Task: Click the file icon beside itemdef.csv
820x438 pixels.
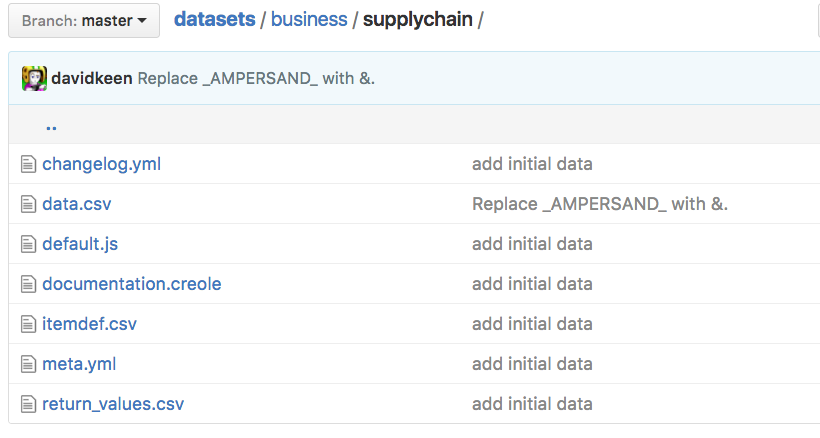Action: tap(28, 324)
